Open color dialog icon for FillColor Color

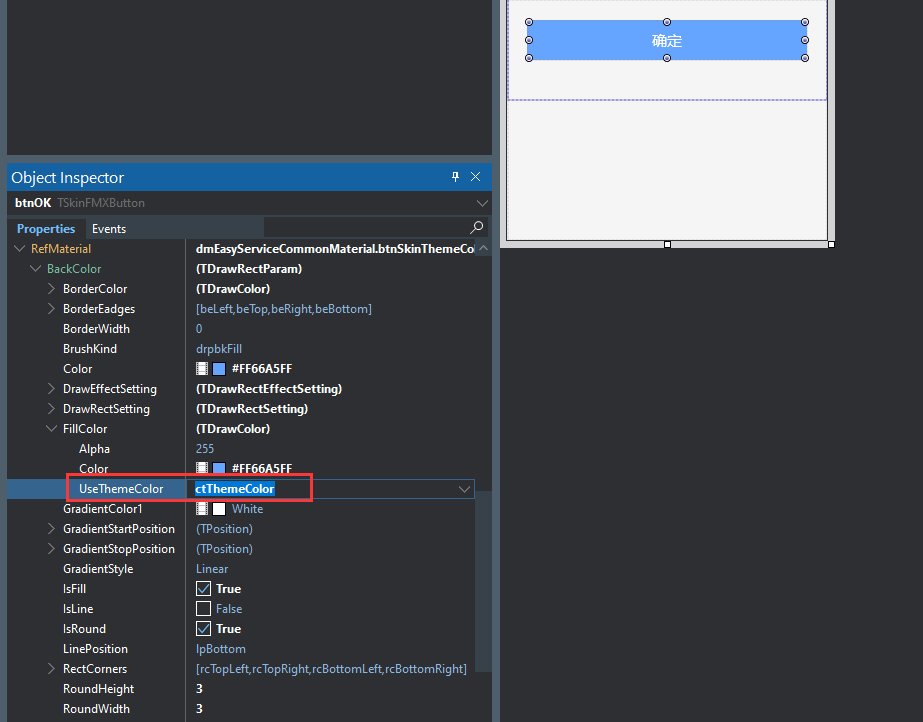202,468
